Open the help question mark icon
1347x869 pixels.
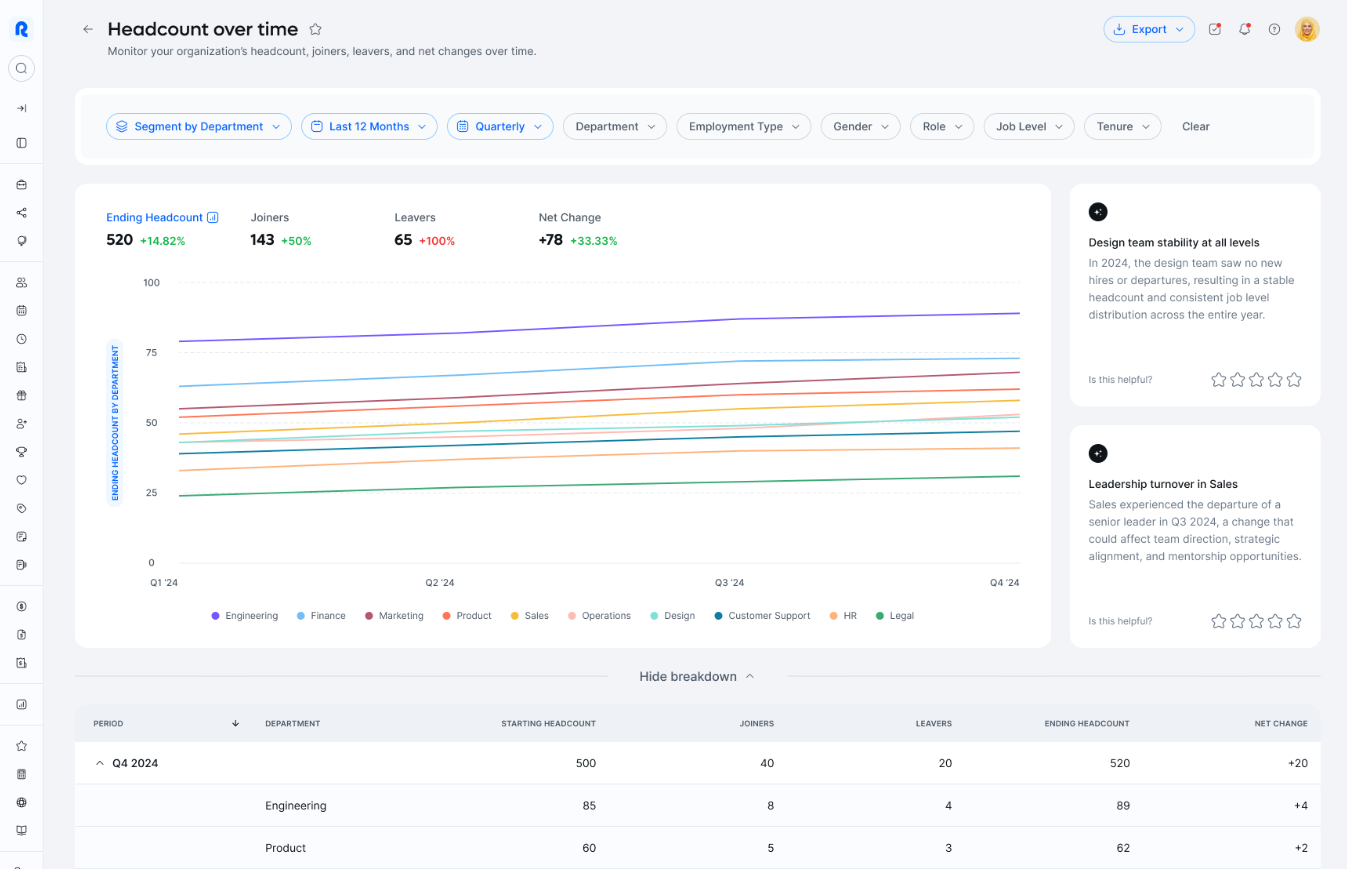pyautogui.click(x=1274, y=29)
